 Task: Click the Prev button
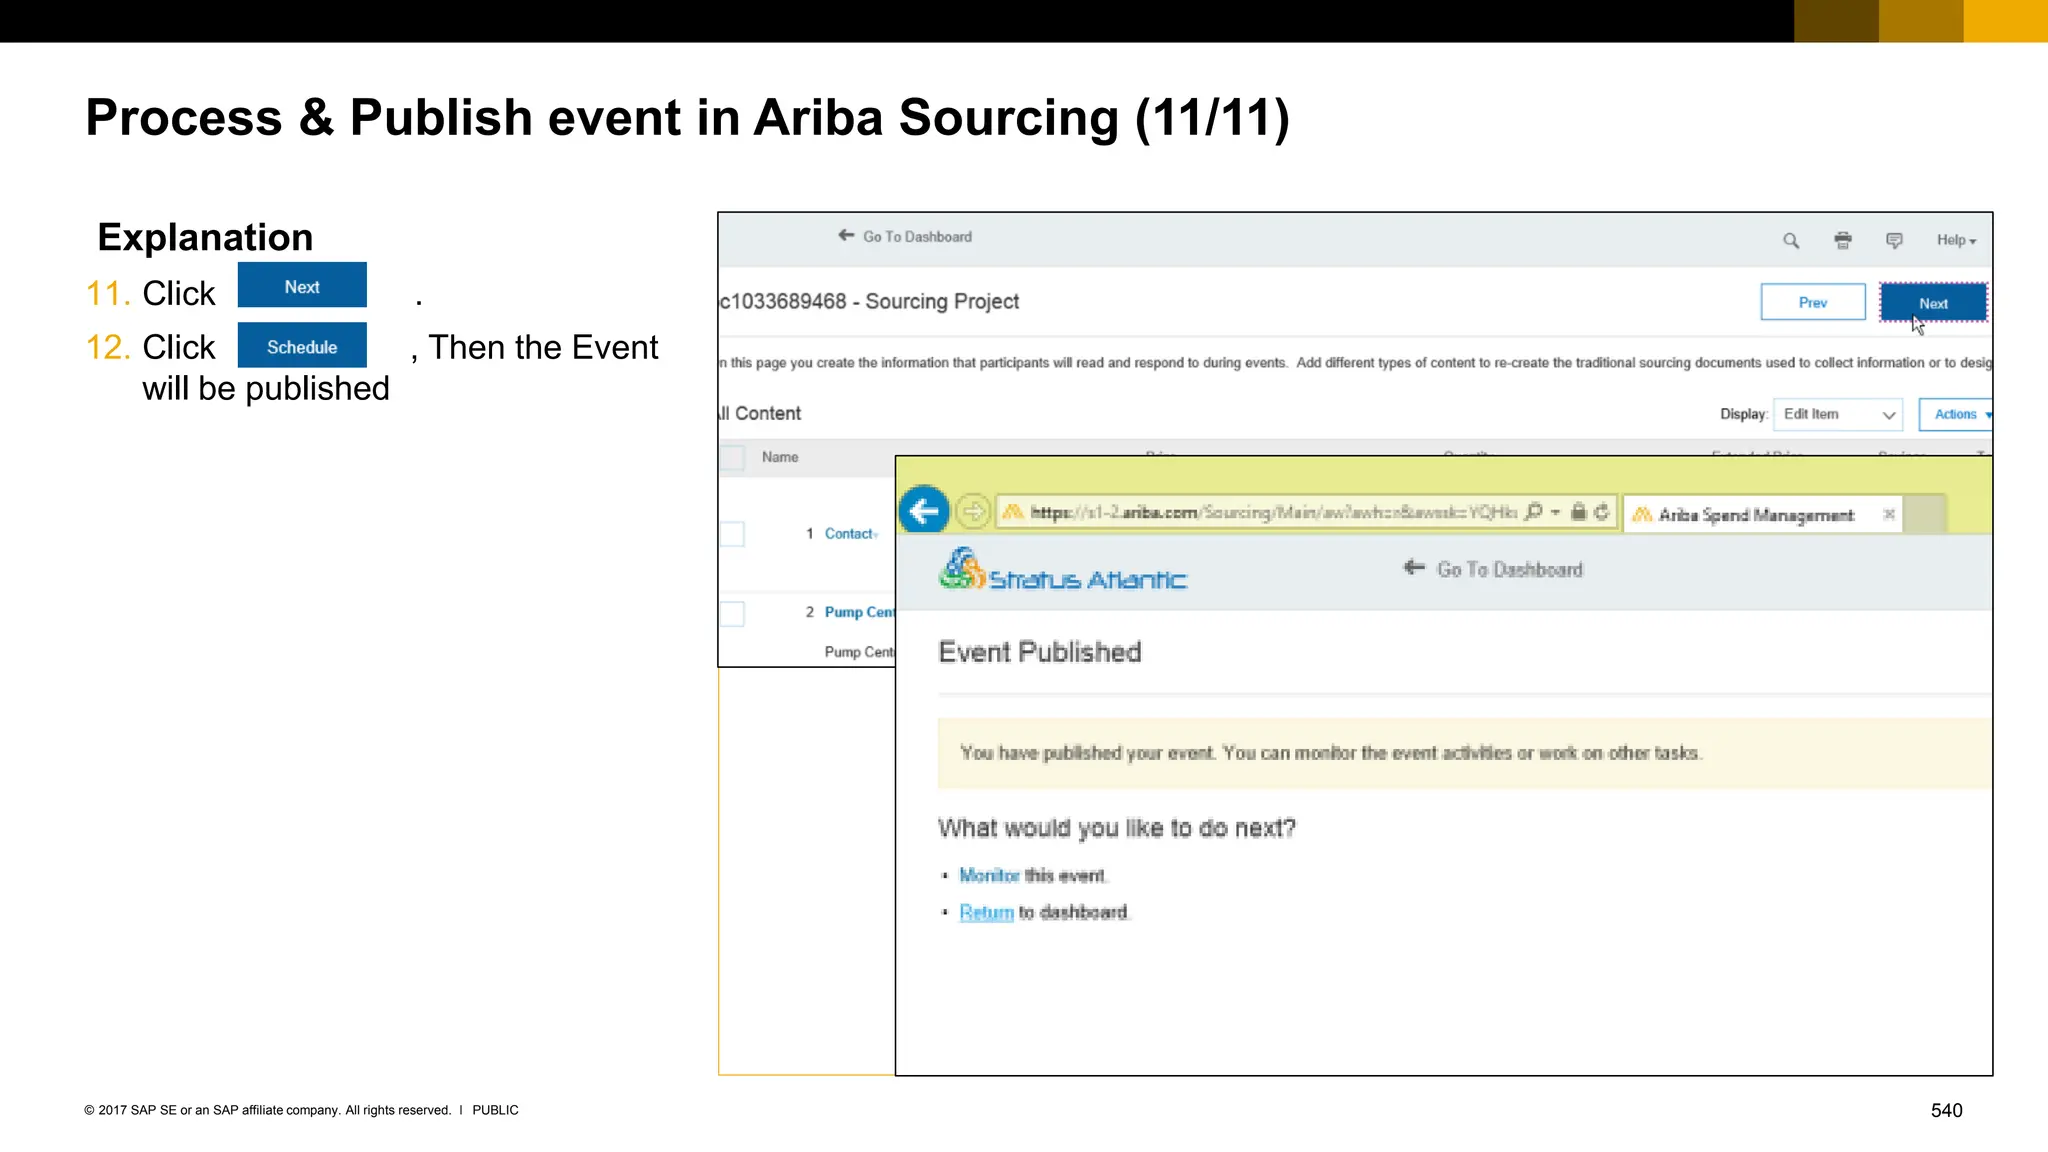point(1813,302)
